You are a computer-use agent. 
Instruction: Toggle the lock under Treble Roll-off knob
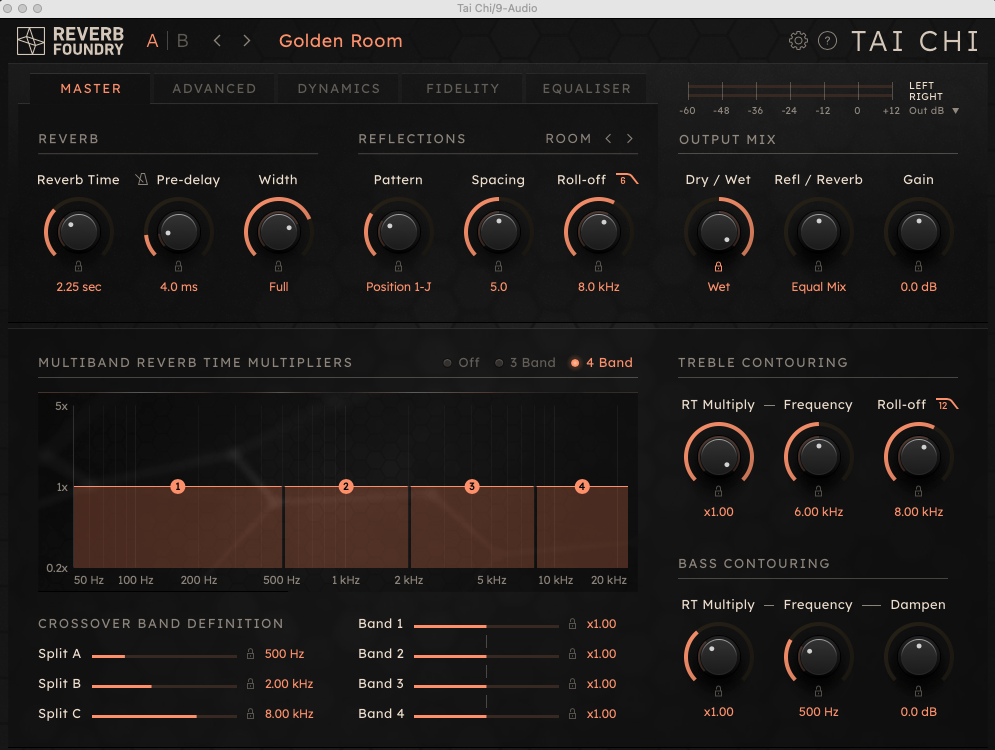point(918,491)
